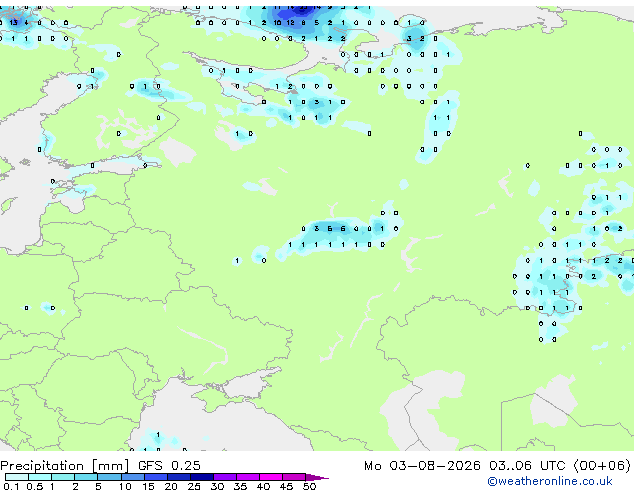
Task: Select the 35–40 mm violet legend swatch
Action: 248,477
